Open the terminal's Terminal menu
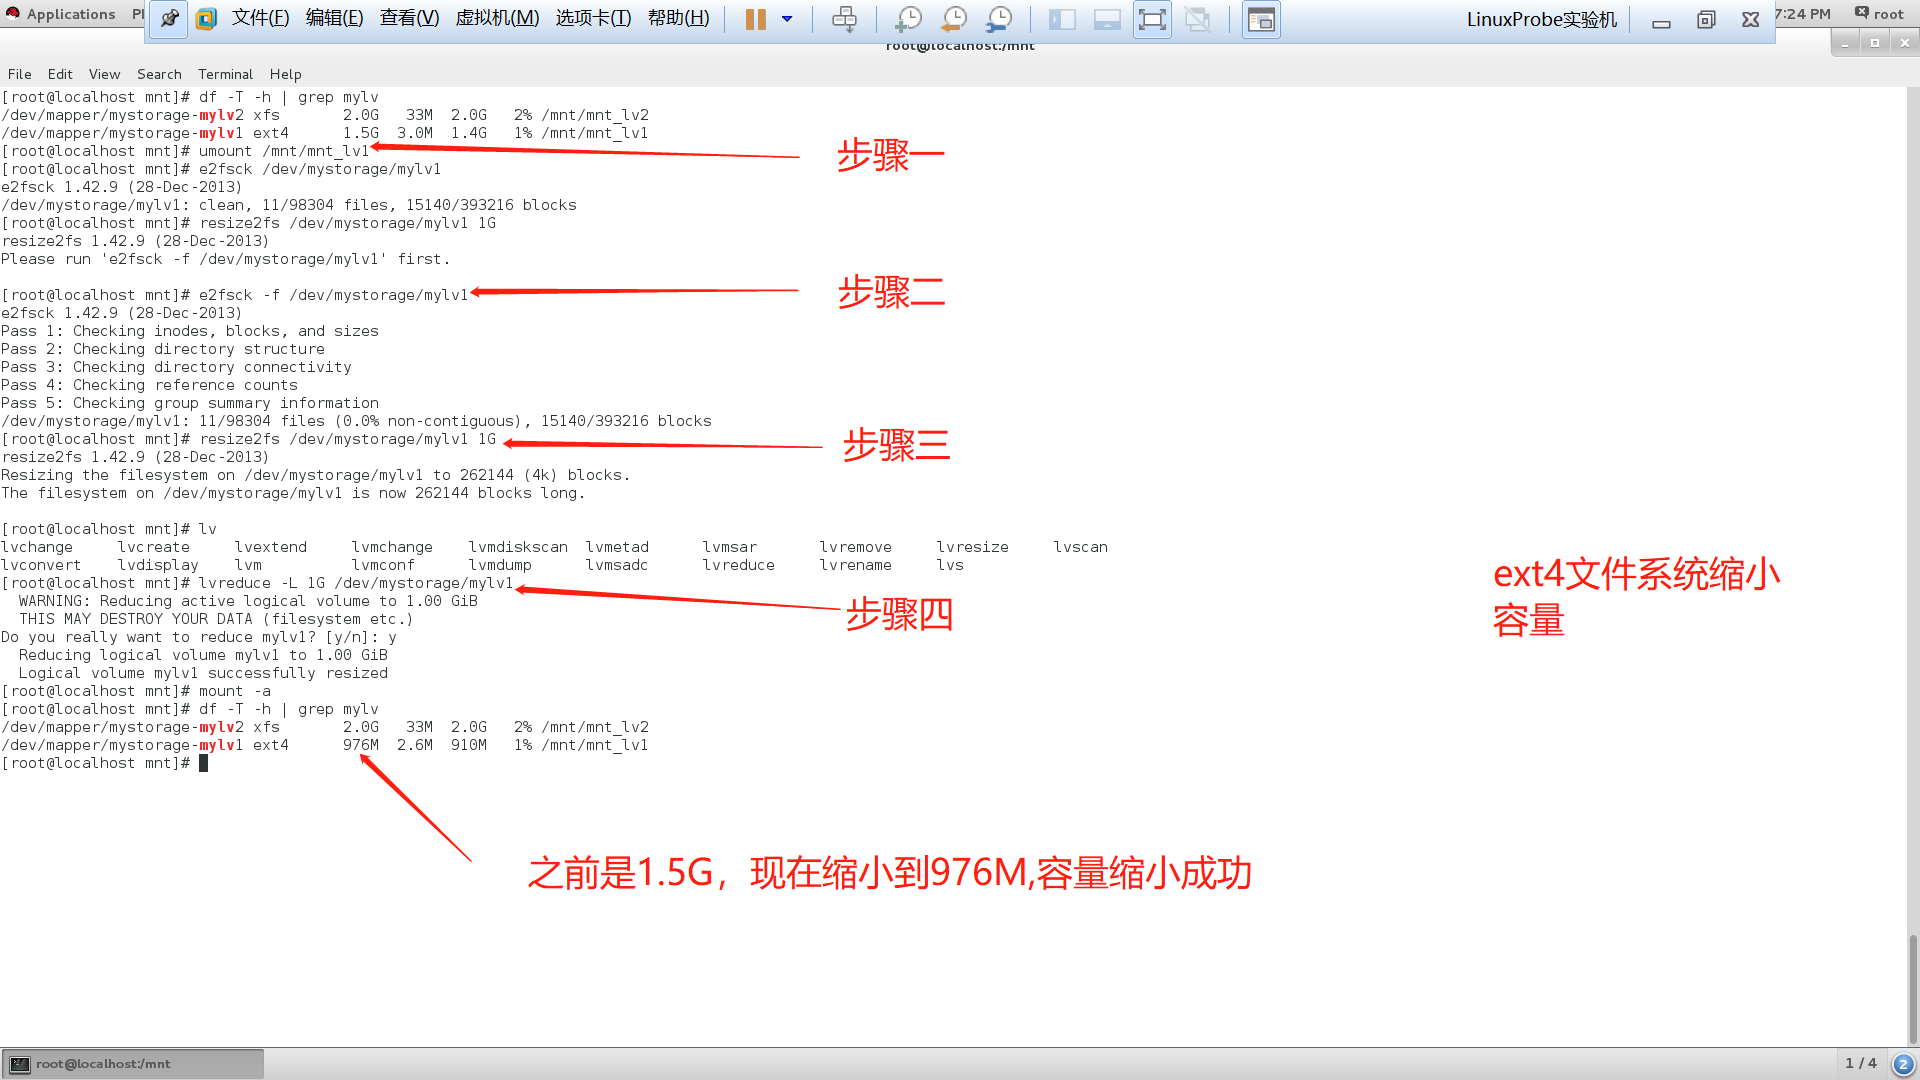The image size is (1920, 1080). 225,74
